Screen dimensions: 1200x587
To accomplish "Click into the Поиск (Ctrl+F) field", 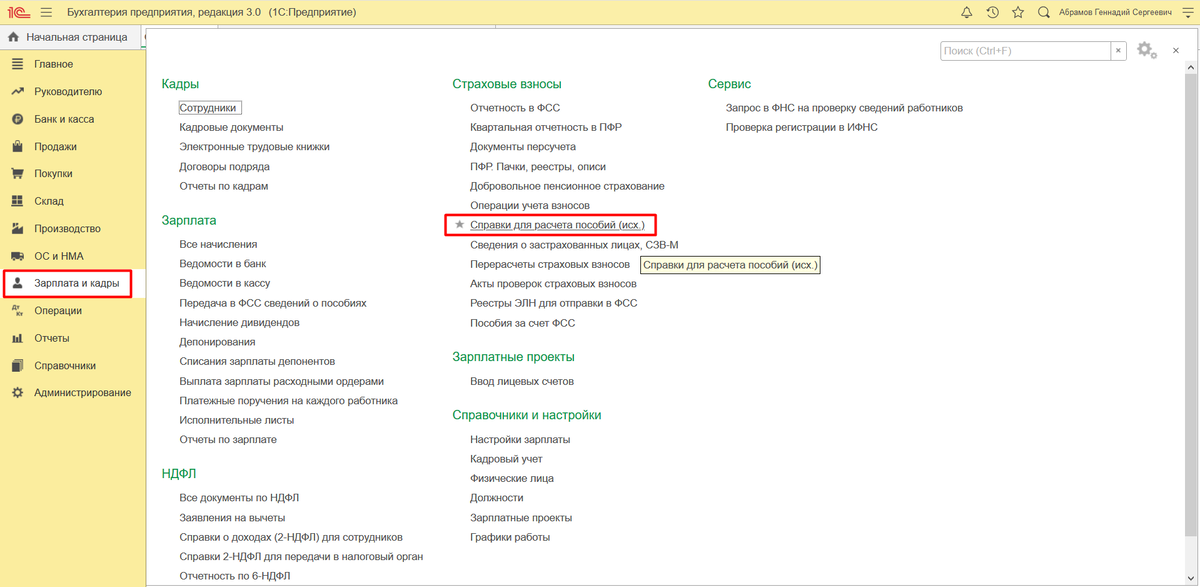I will (x=1026, y=51).
